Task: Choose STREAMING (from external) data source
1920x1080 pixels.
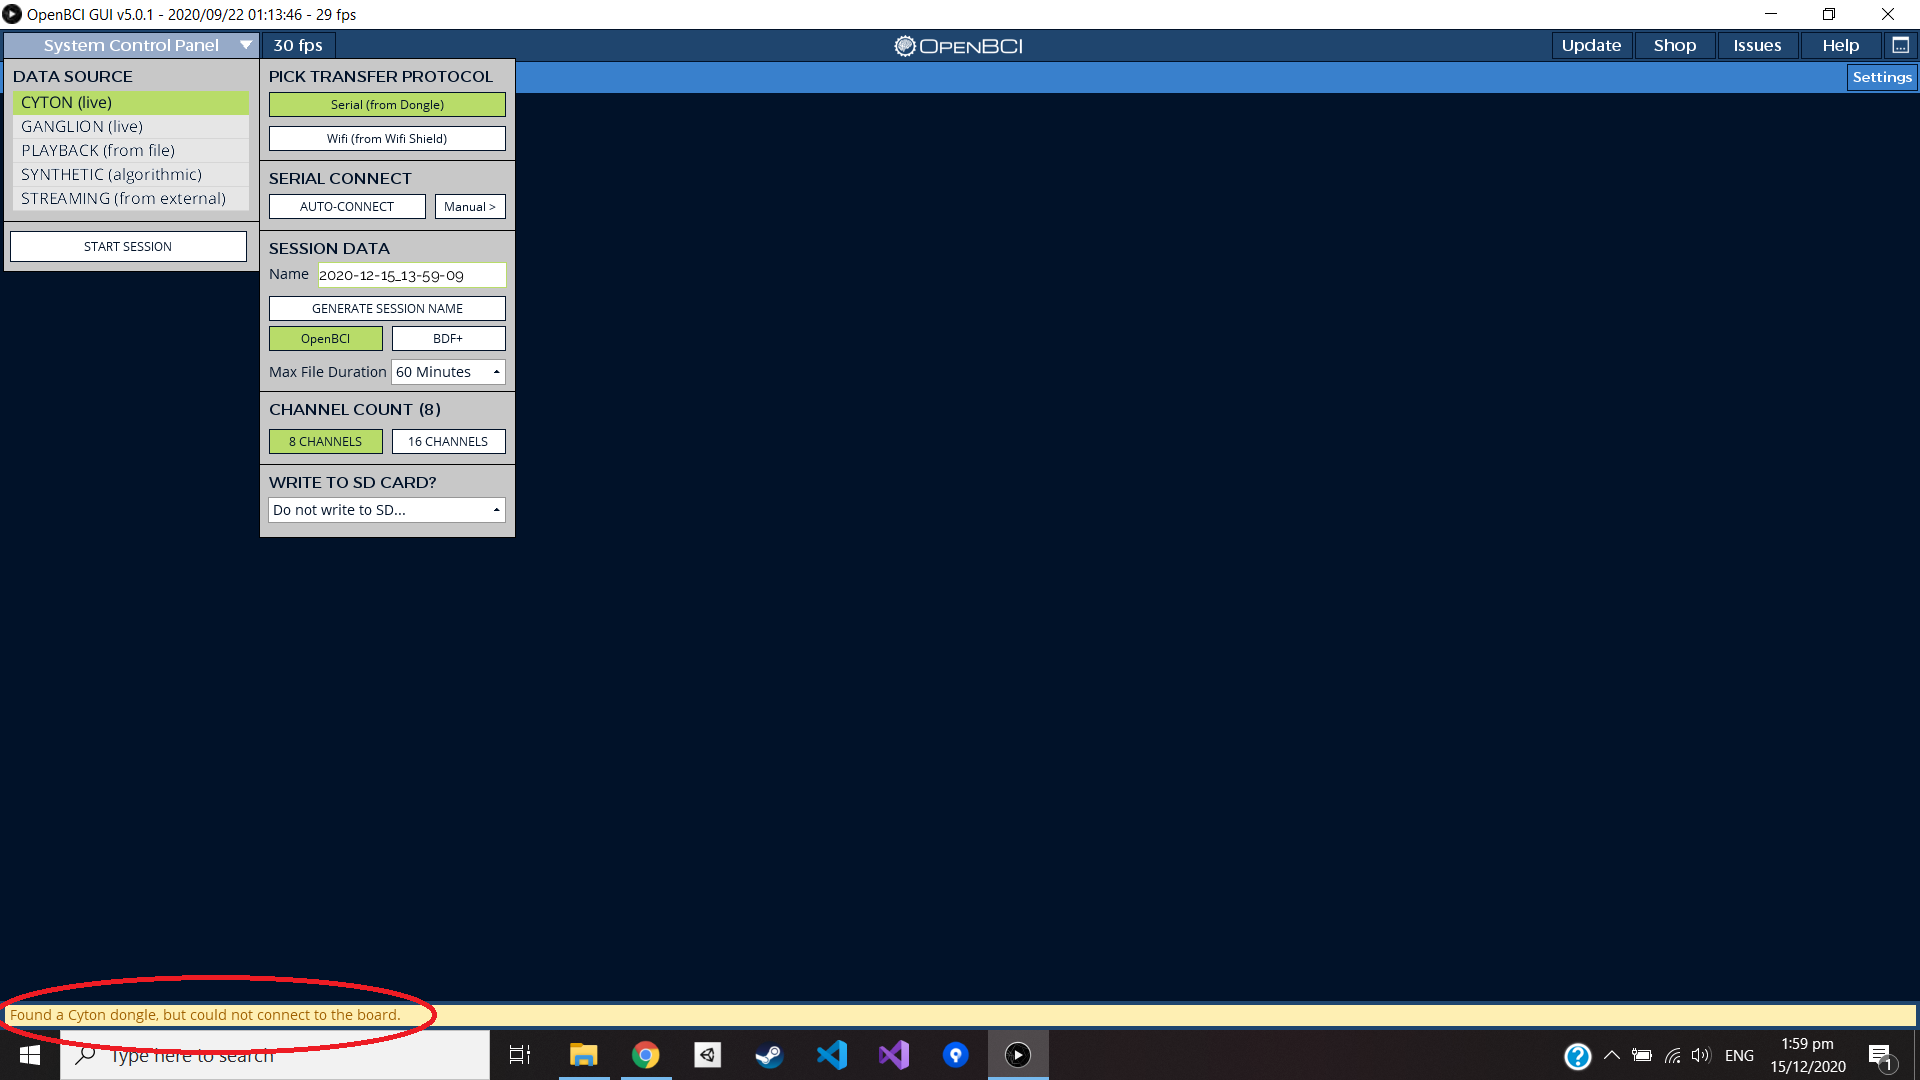Action: [131, 199]
